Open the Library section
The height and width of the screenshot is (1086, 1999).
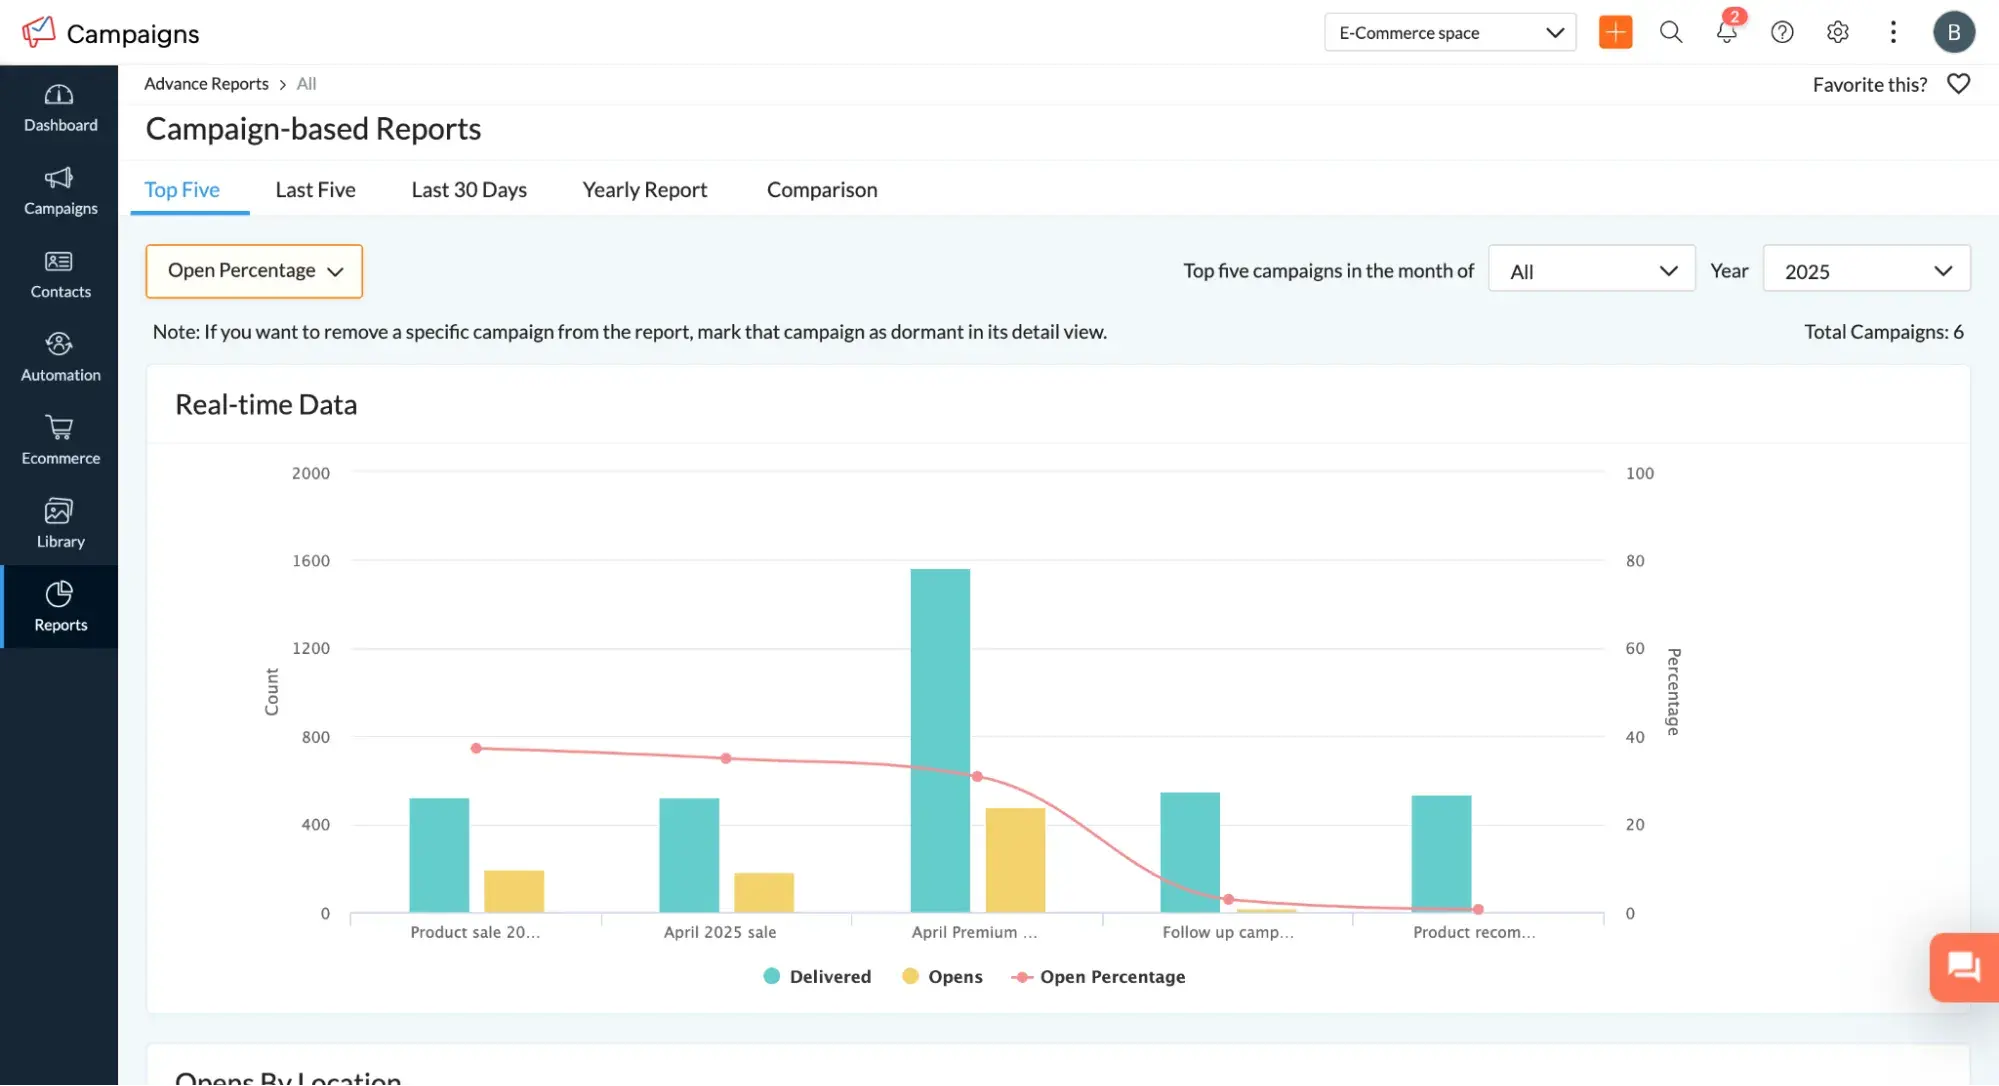(60, 523)
